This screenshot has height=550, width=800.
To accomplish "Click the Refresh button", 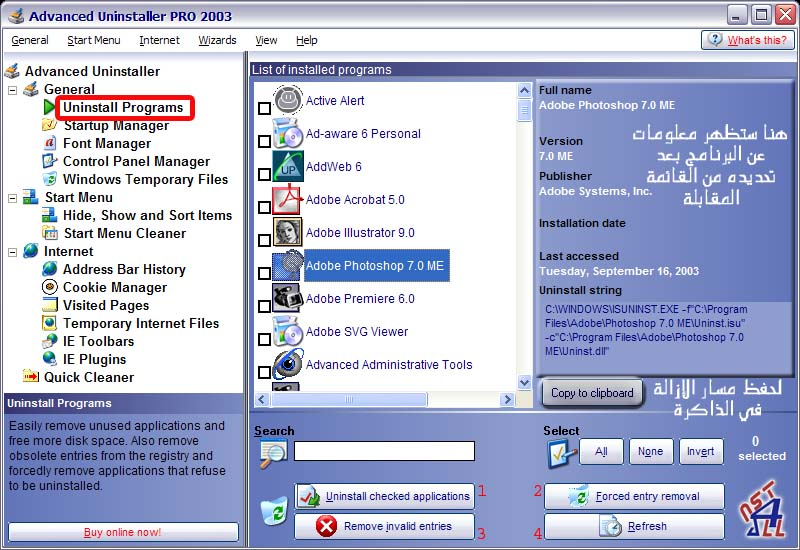I will [634, 526].
